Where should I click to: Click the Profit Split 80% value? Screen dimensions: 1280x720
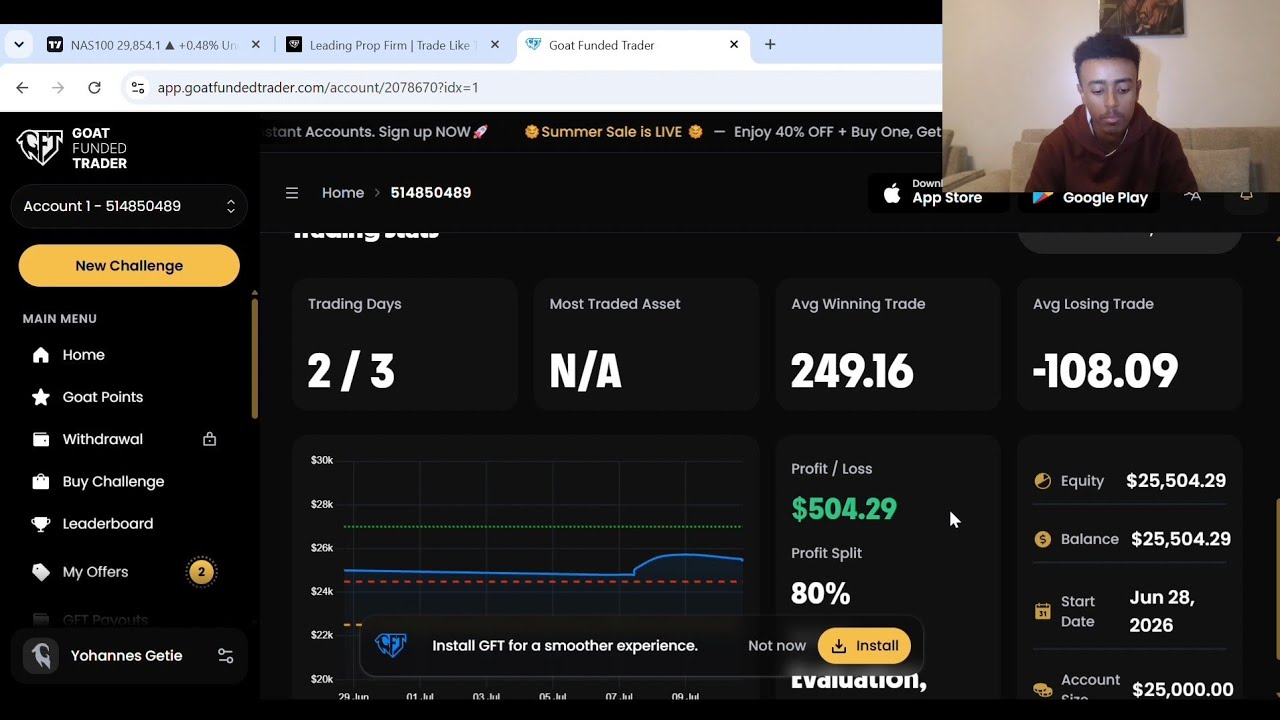(821, 594)
